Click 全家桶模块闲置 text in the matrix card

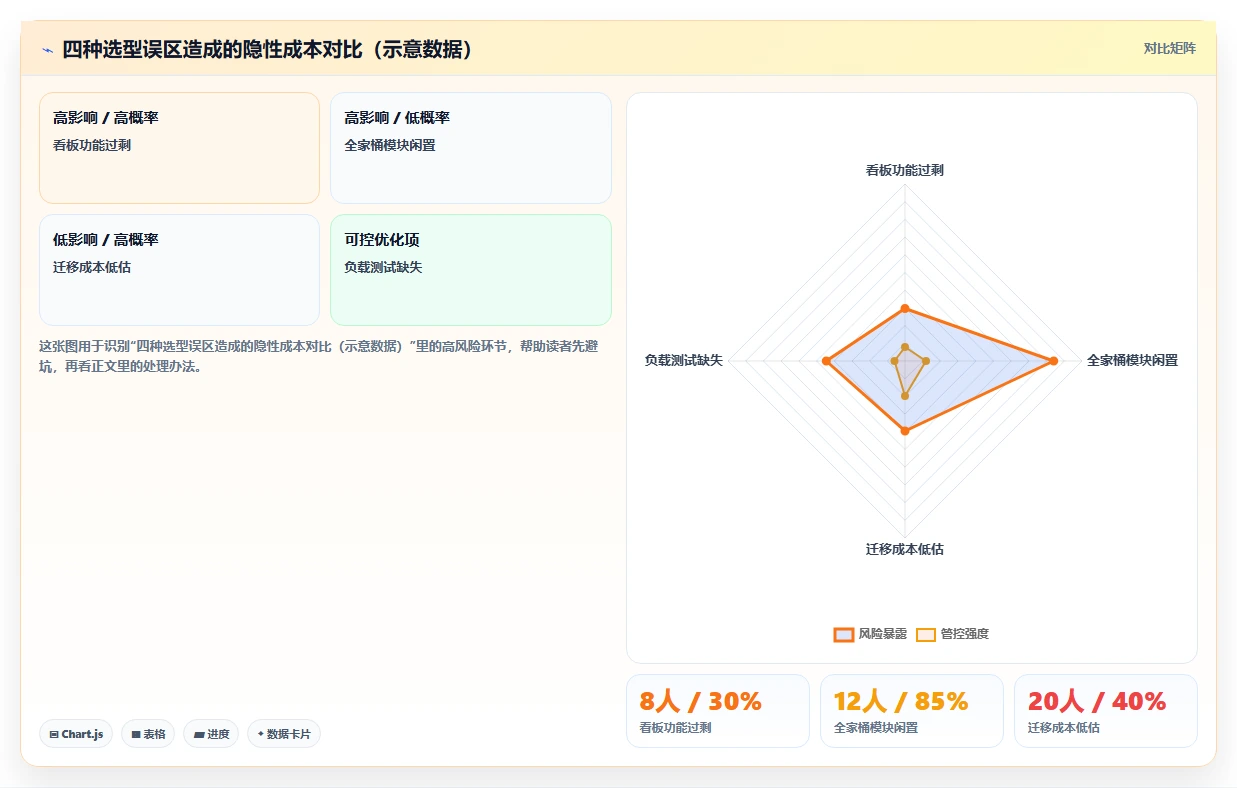pos(390,145)
